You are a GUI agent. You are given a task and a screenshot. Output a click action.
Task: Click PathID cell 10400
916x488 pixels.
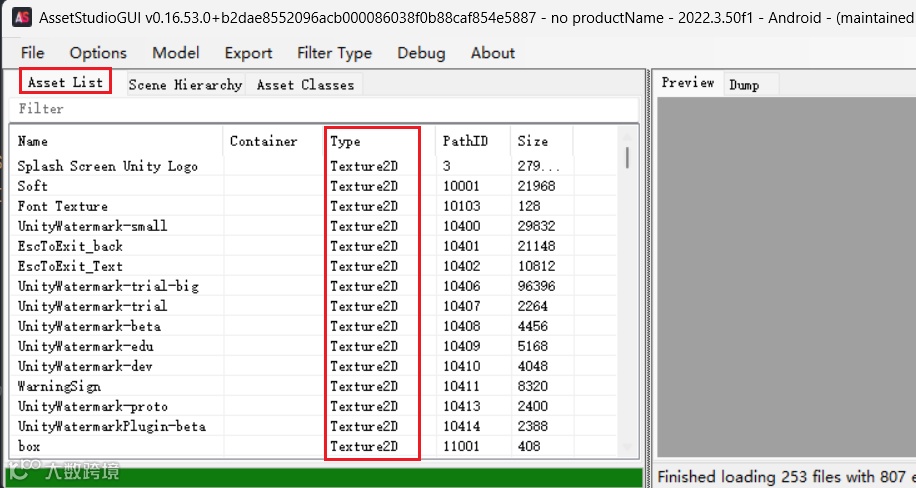(x=462, y=226)
